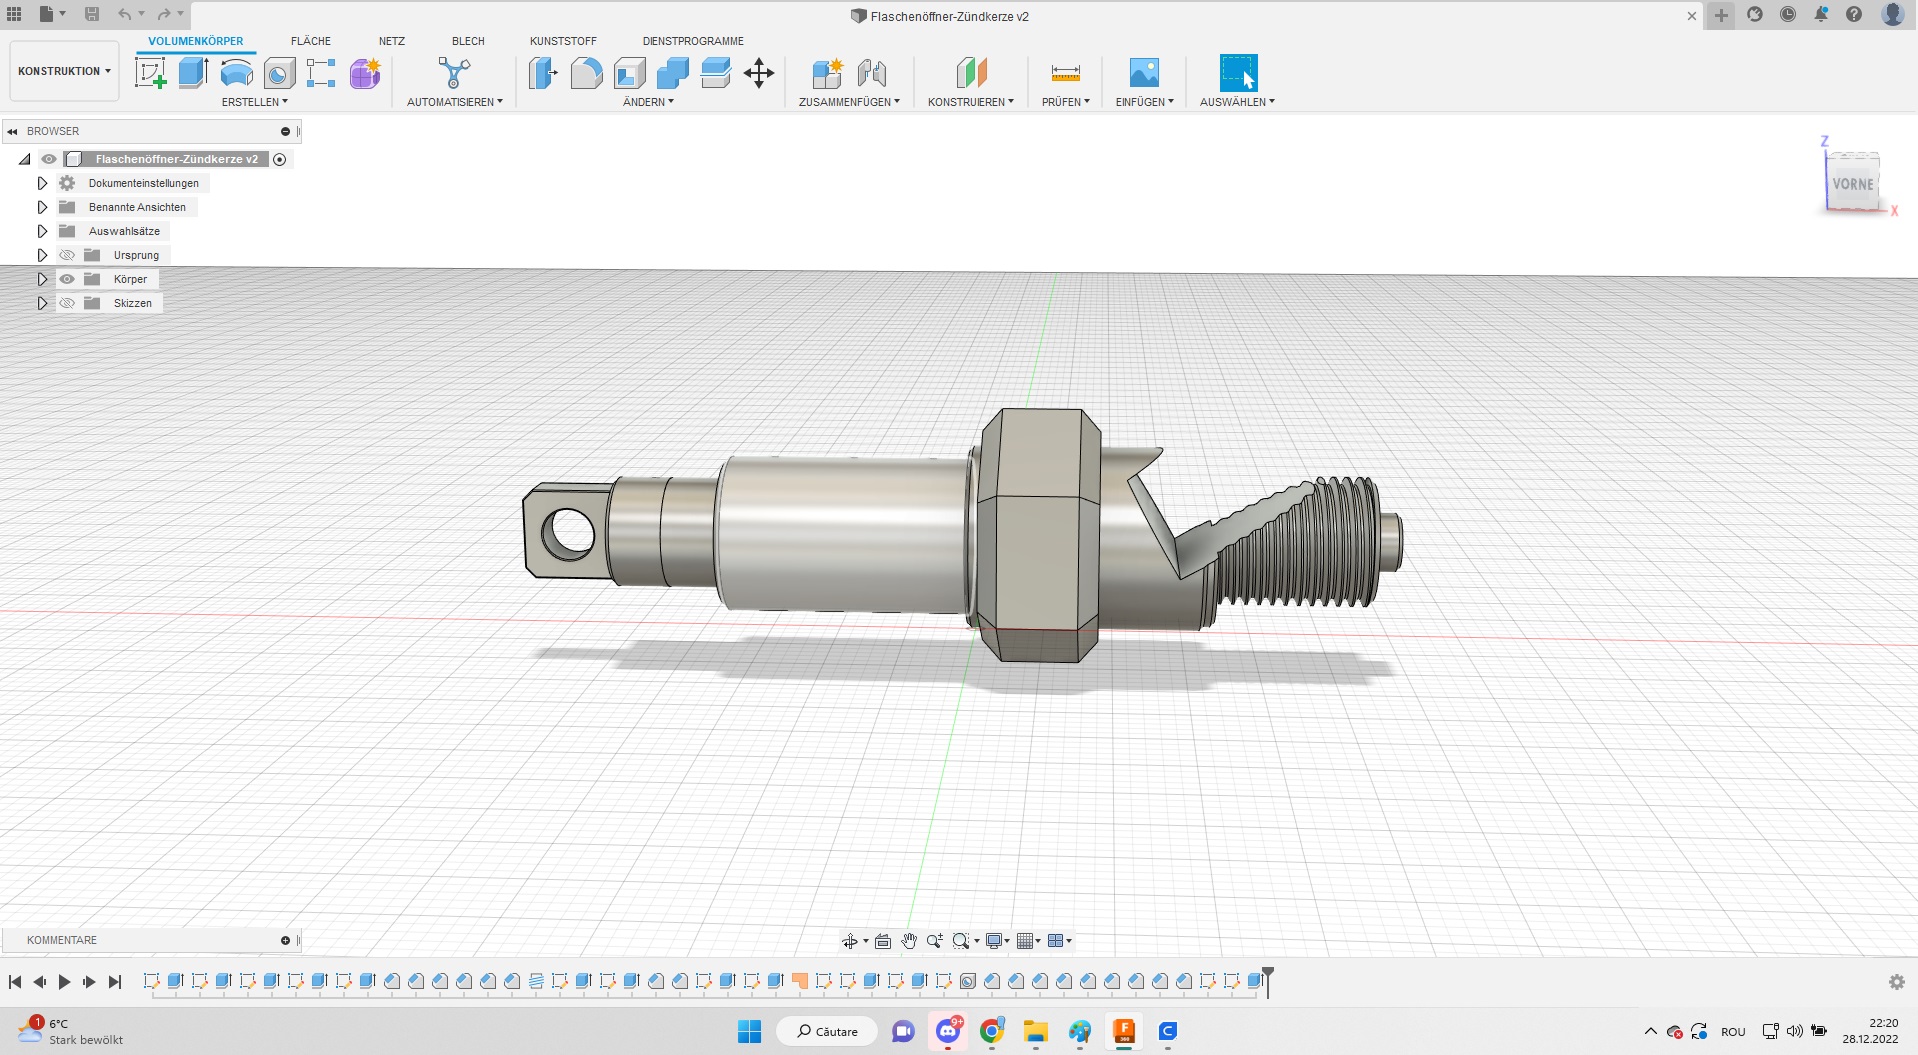Click the Windows Start button
The image size is (1918, 1055).
[749, 1031]
